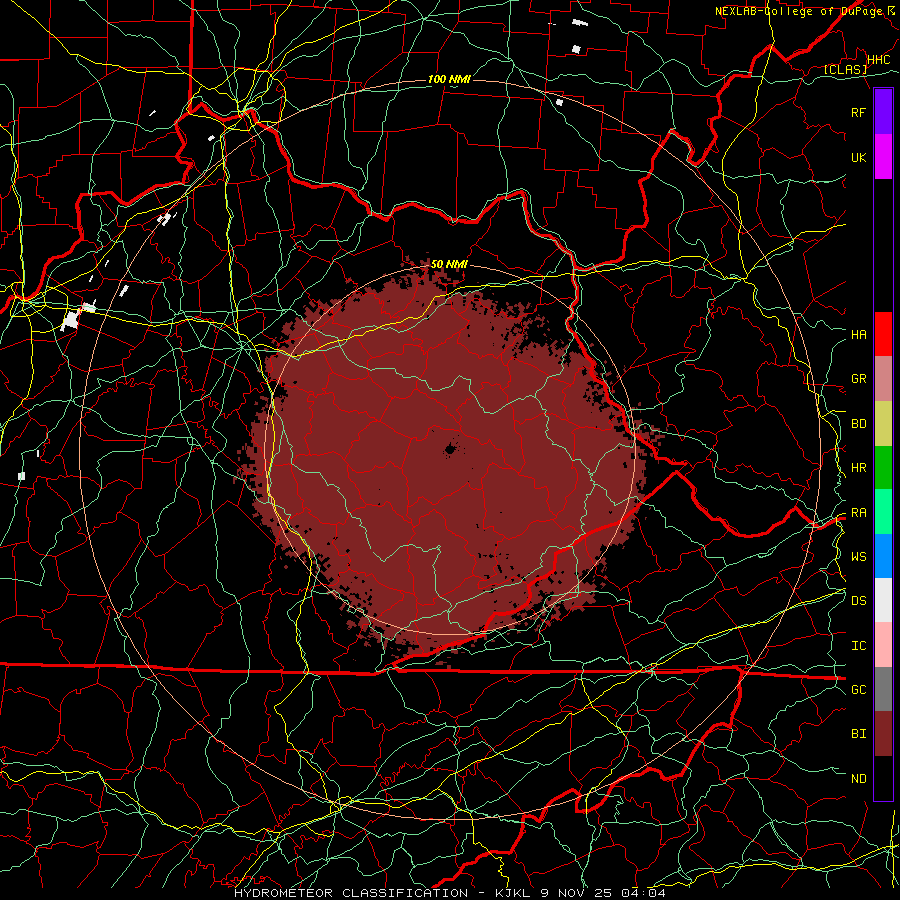Click the GR pink legend swatch
The image size is (900, 900).
(x=883, y=379)
